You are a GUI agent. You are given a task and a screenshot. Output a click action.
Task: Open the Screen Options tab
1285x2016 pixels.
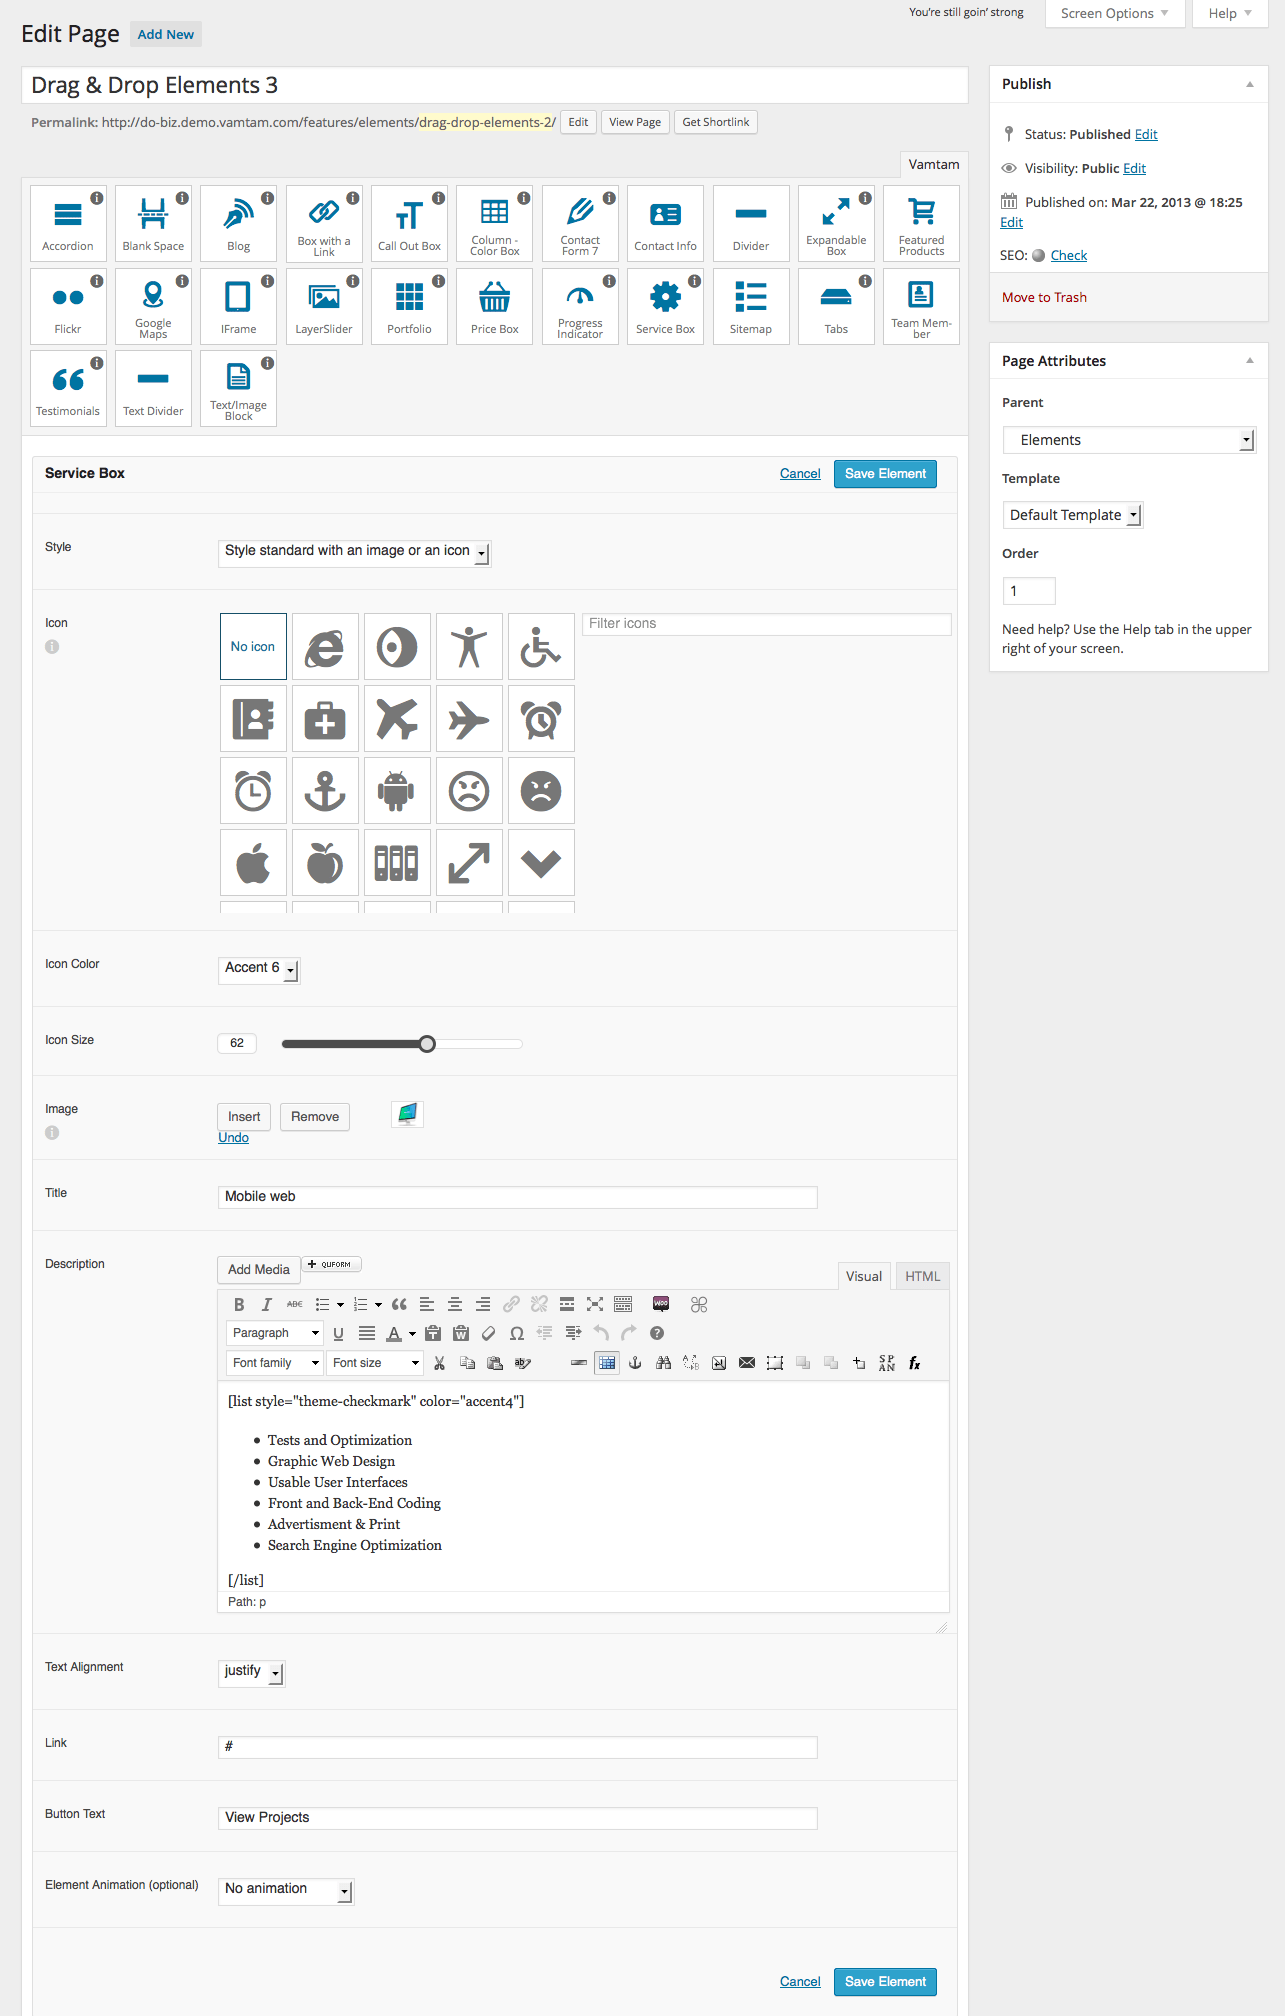1114,14
